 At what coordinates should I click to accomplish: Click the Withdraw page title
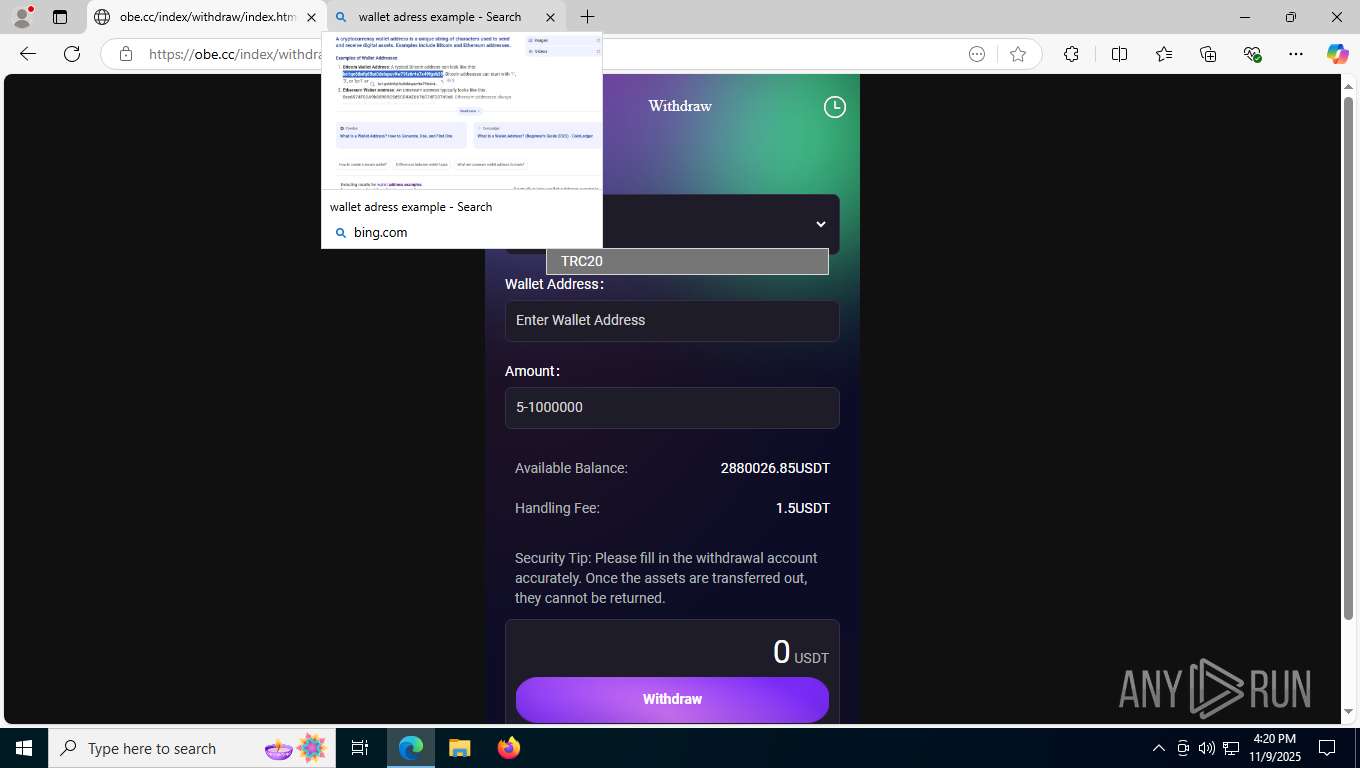click(680, 106)
